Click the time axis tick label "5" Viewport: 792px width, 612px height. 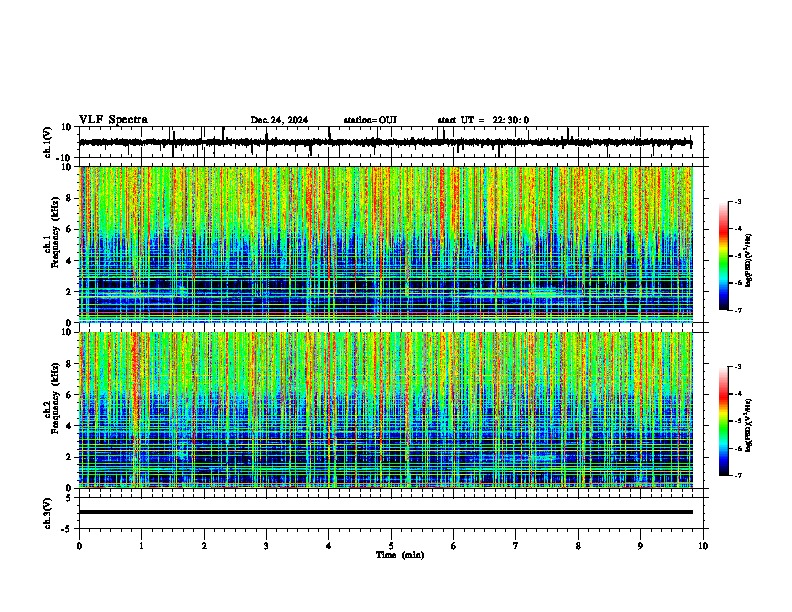click(x=391, y=546)
